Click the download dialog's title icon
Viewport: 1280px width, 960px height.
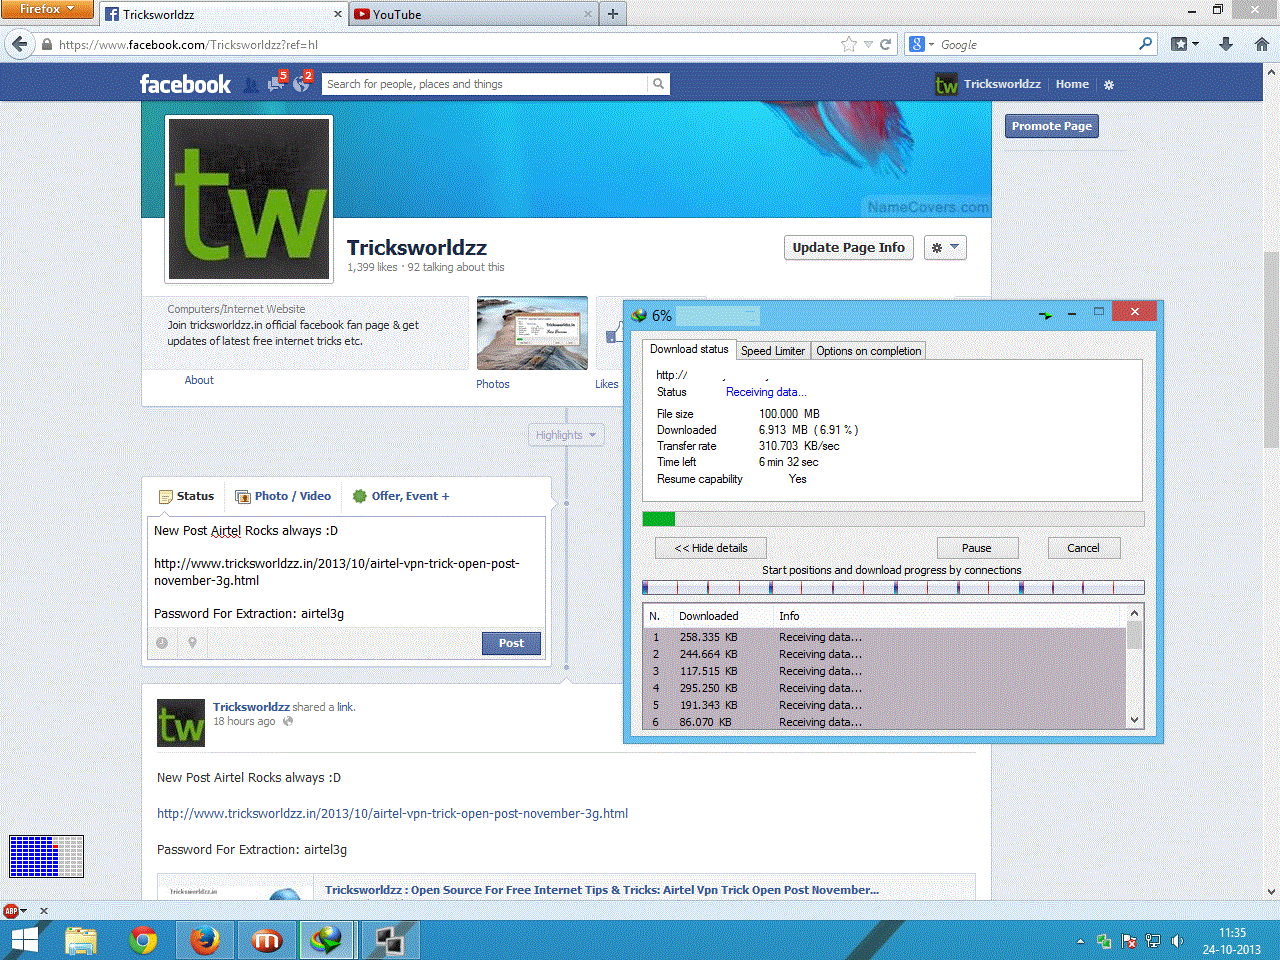pyautogui.click(x=639, y=315)
